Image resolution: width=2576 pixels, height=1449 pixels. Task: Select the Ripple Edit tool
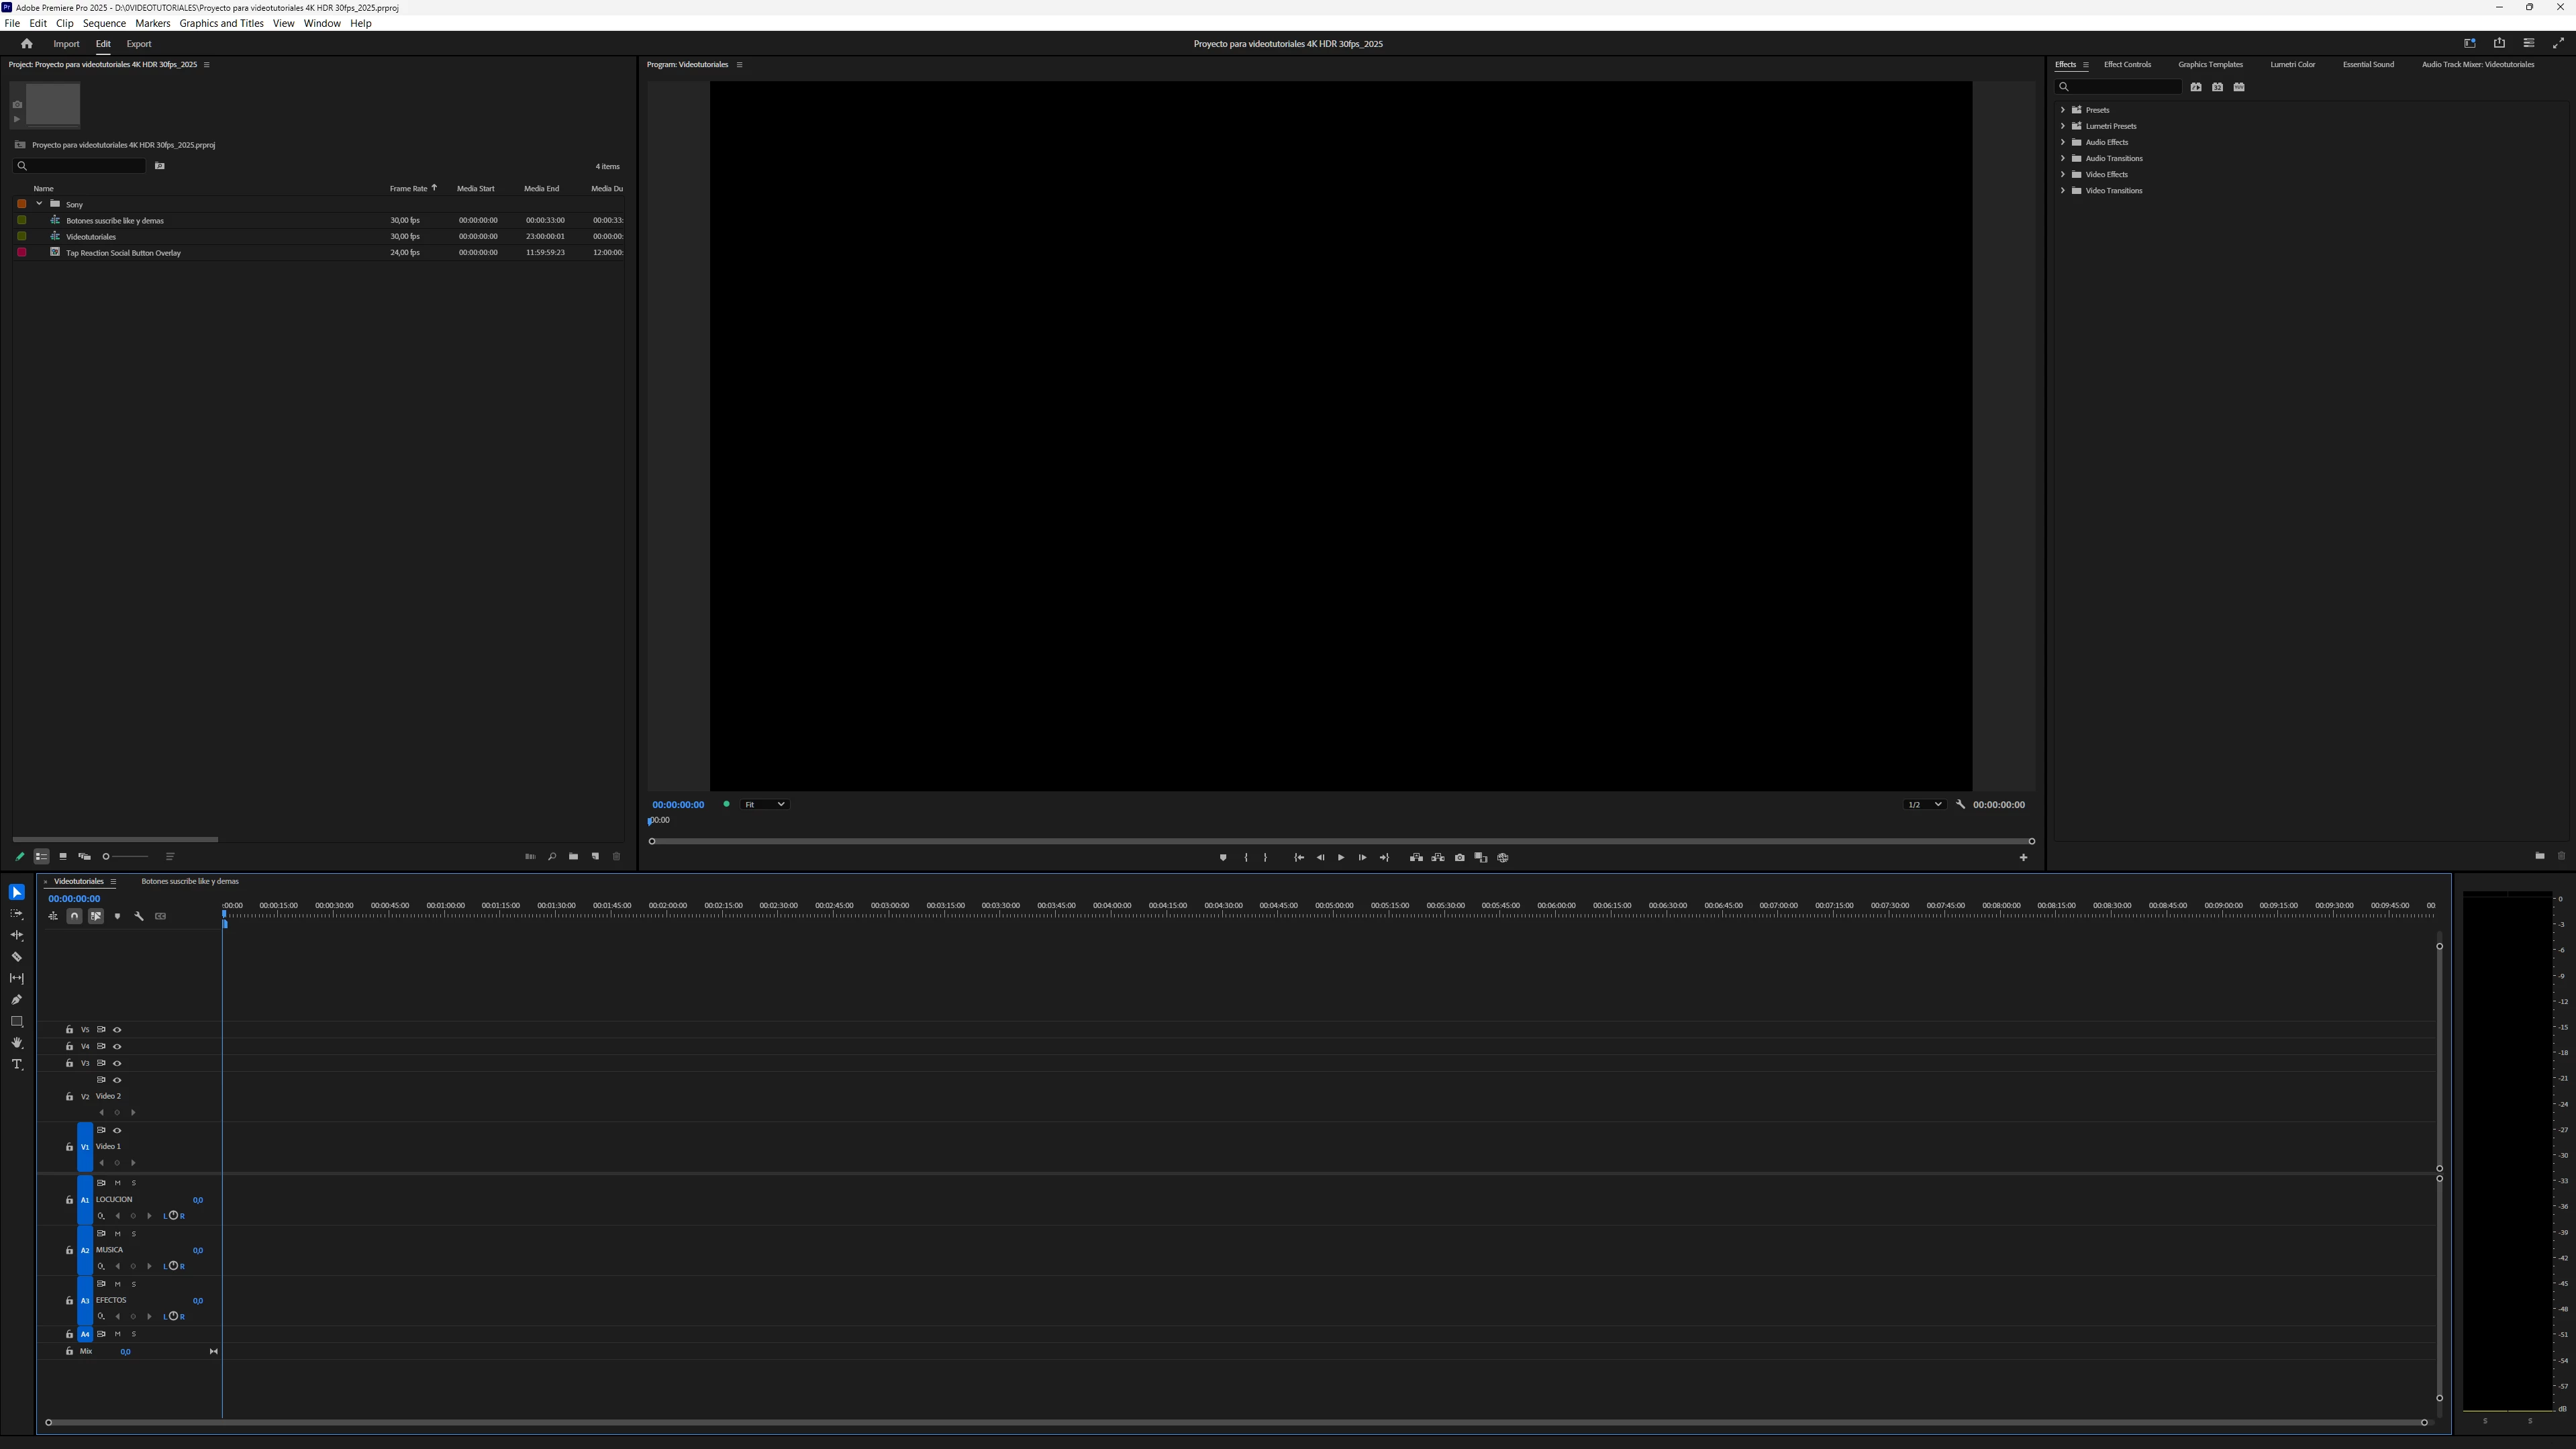pyautogui.click(x=17, y=935)
